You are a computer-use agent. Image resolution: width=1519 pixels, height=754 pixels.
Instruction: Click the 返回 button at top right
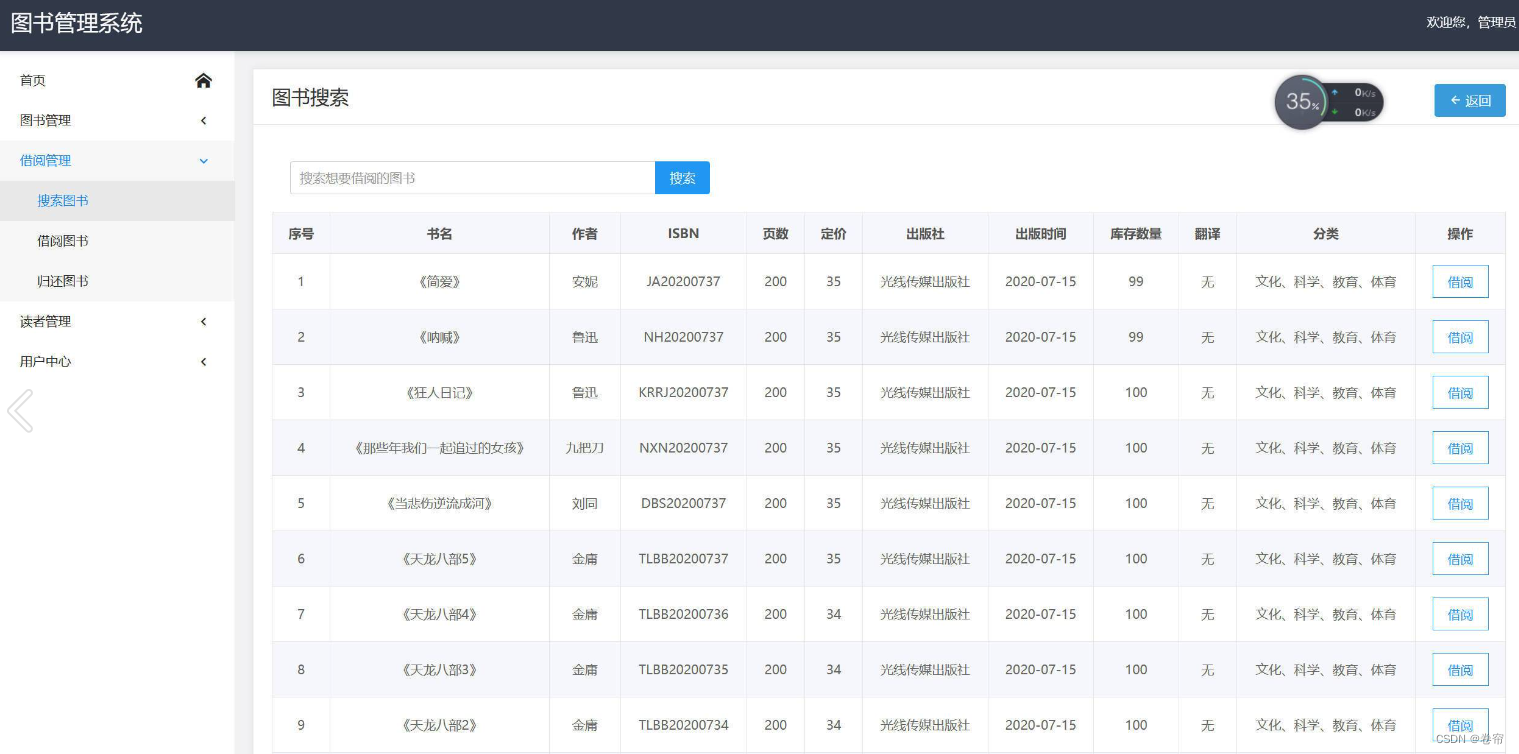click(x=1469, y=100)
